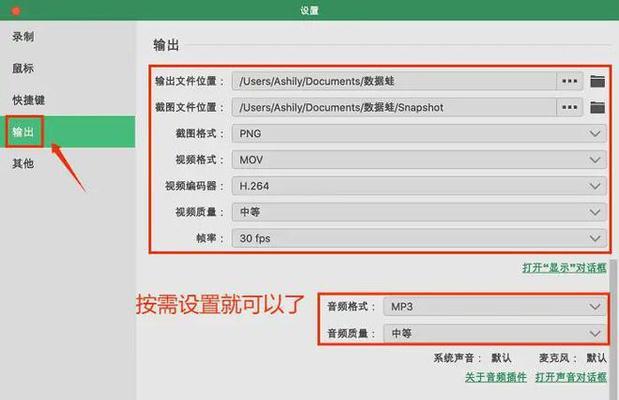Image resolution: width=619 pixels, height=400 pixels.
Task: Open the 其他 settings tab
Action: pyautogui.click(x=68, y=163)
